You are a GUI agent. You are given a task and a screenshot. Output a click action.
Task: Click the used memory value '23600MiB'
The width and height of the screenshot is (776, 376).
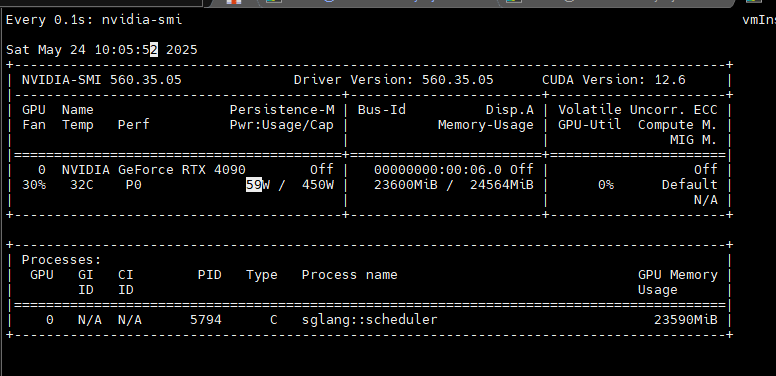405,185
